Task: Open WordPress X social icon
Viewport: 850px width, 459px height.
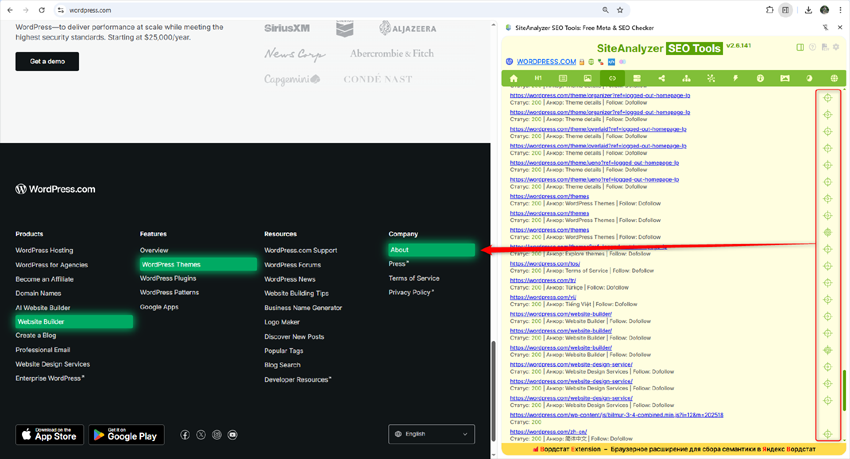Action: 201,435
